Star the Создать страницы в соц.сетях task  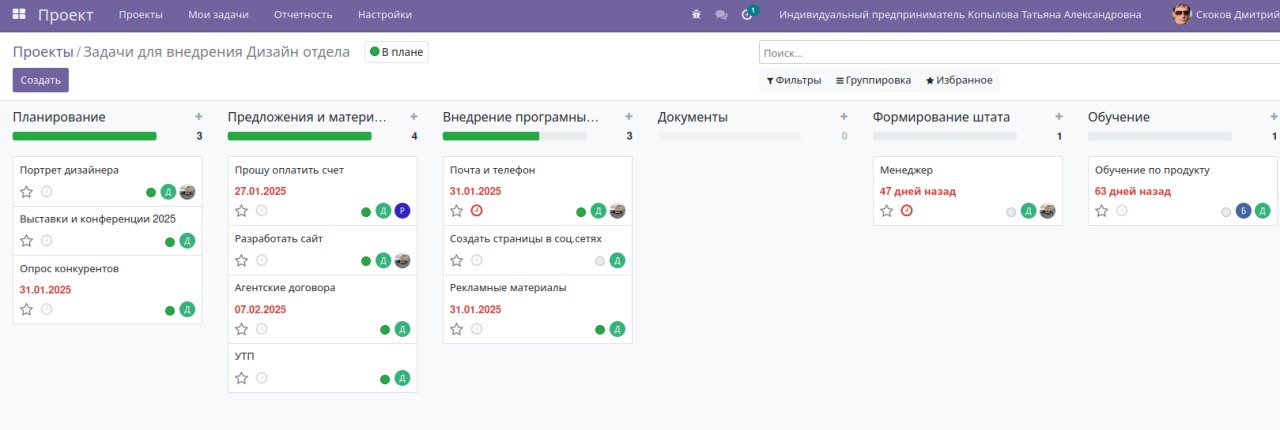click(457, 260)
